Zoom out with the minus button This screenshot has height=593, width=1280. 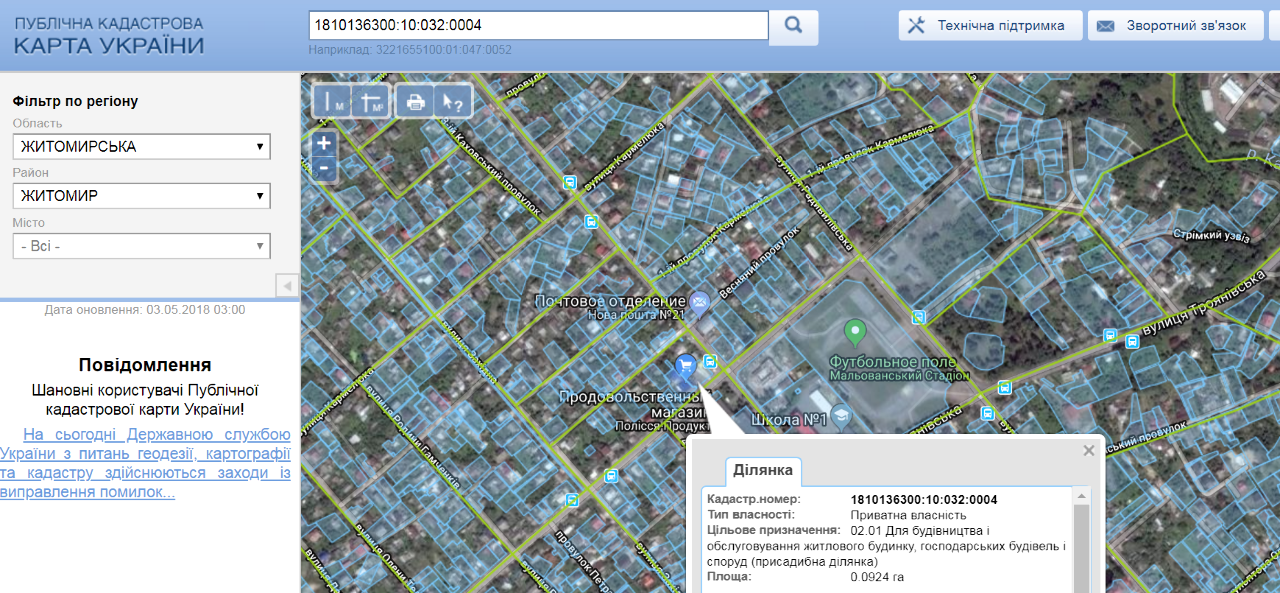coord(324,170)
